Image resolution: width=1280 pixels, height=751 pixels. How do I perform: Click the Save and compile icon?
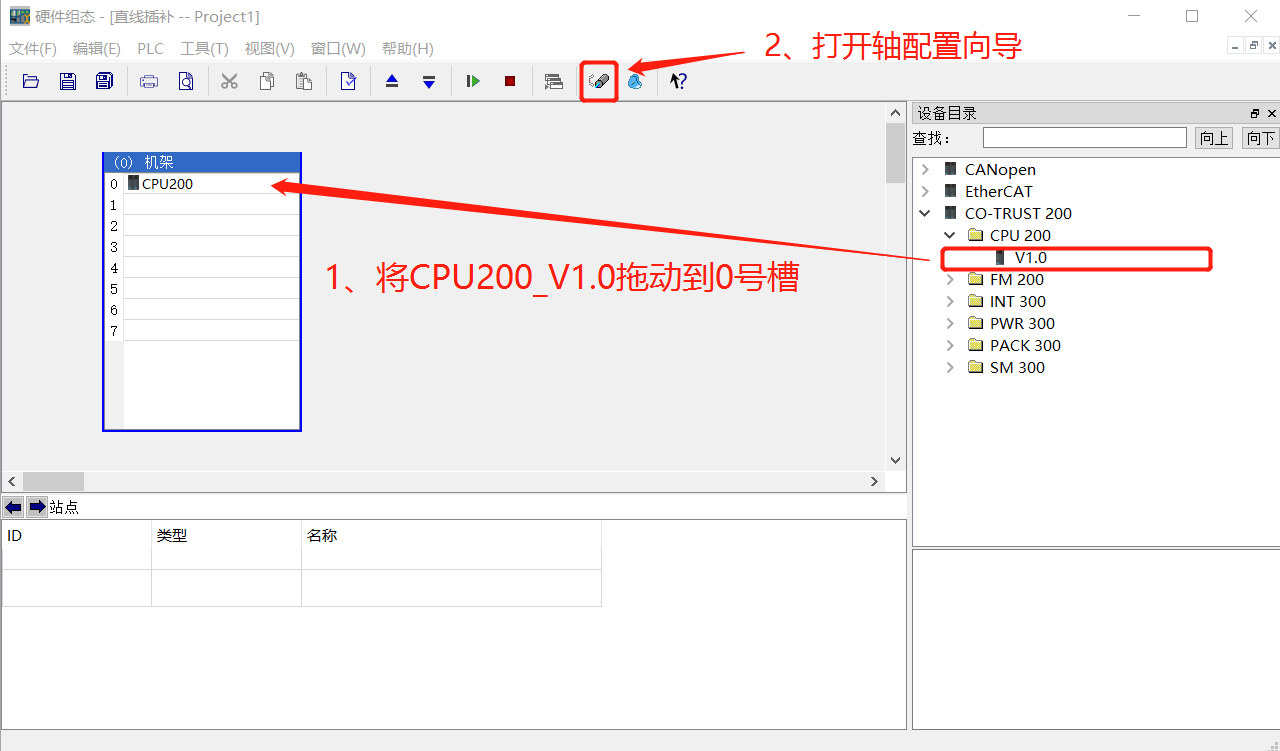[x=104, y=82]
